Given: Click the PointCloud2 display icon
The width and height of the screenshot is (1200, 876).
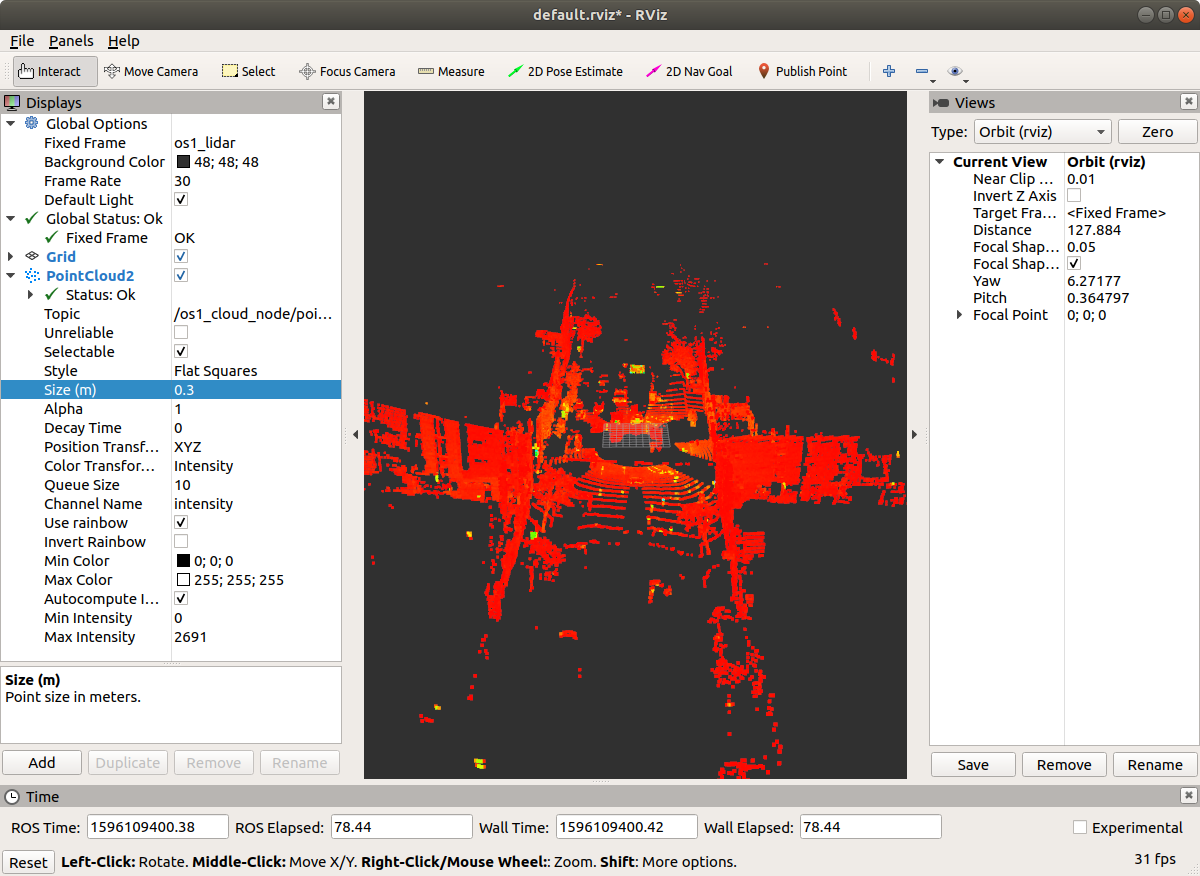Looking at the screenshot, I should tap(32, 275).
